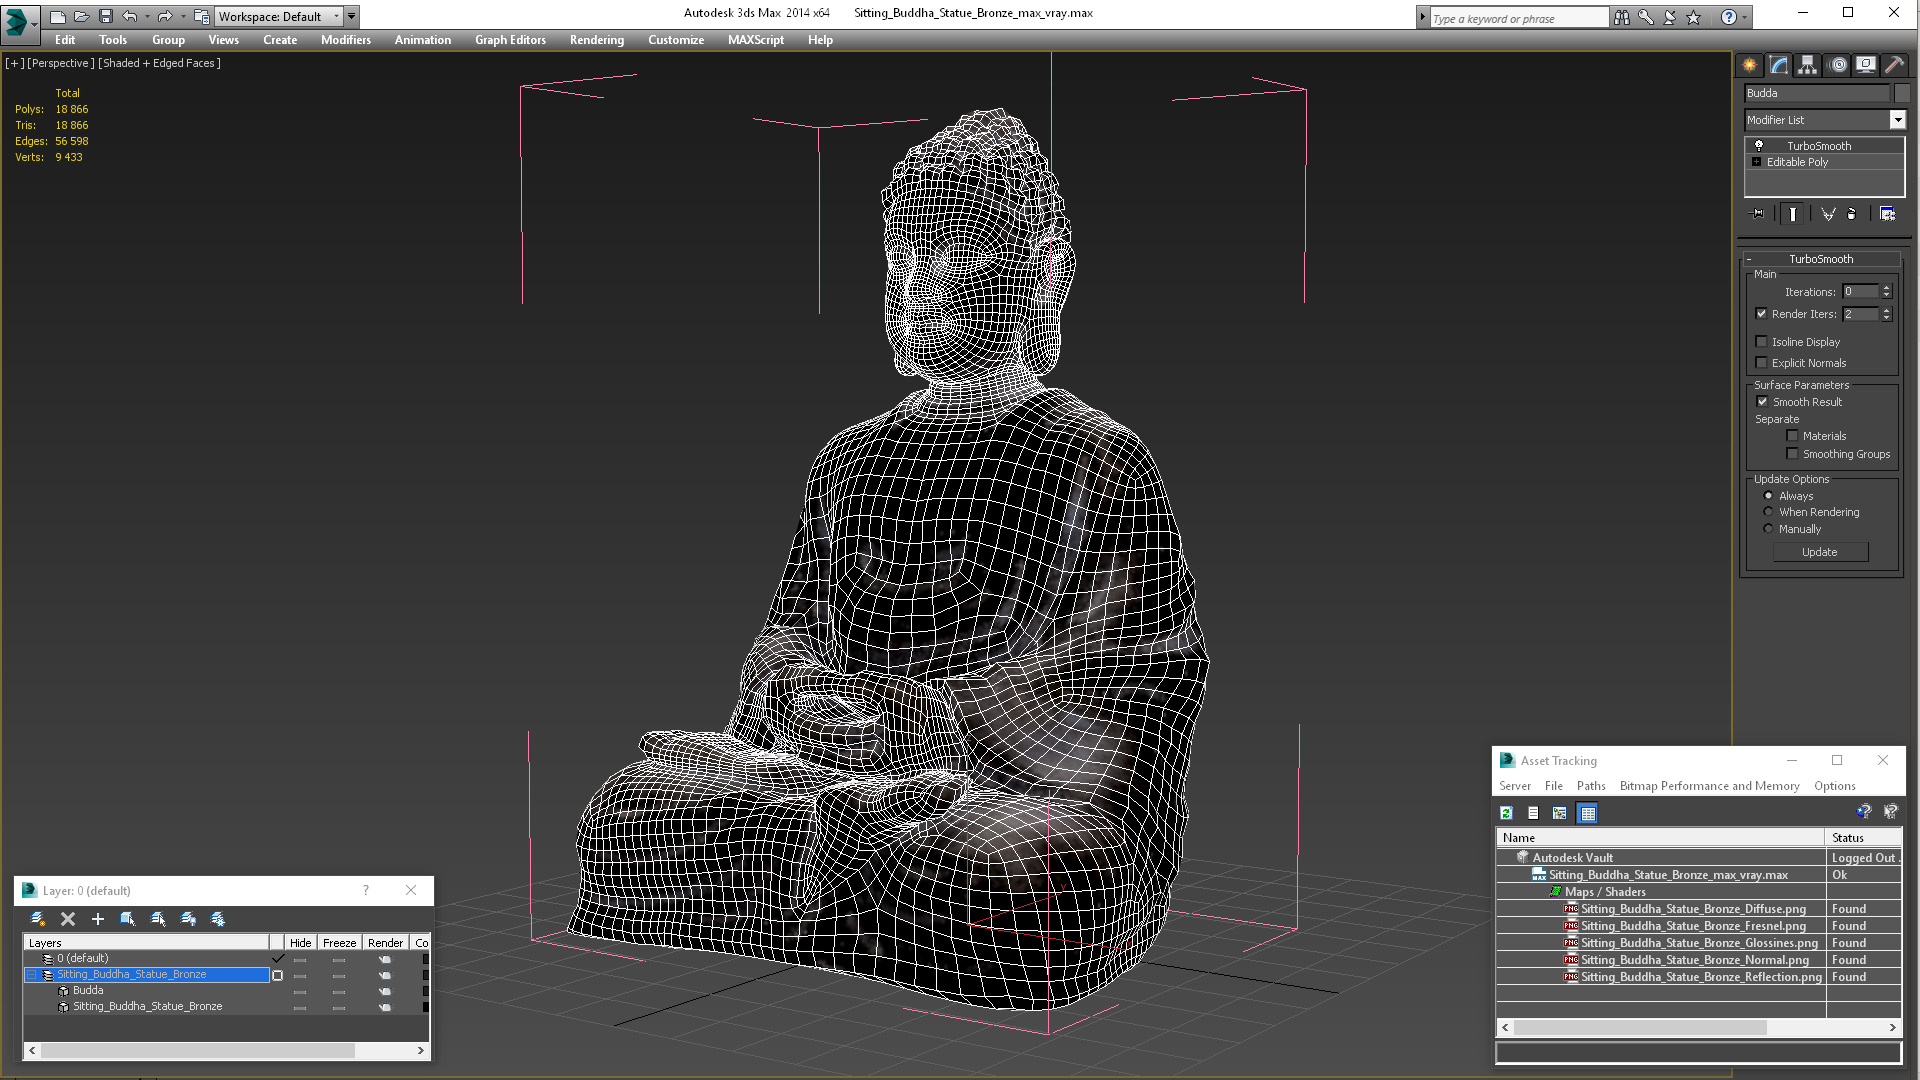Toggle Render Iters checkbox
This screenshot has width=1920, height=1080.
pos(1762,314)
